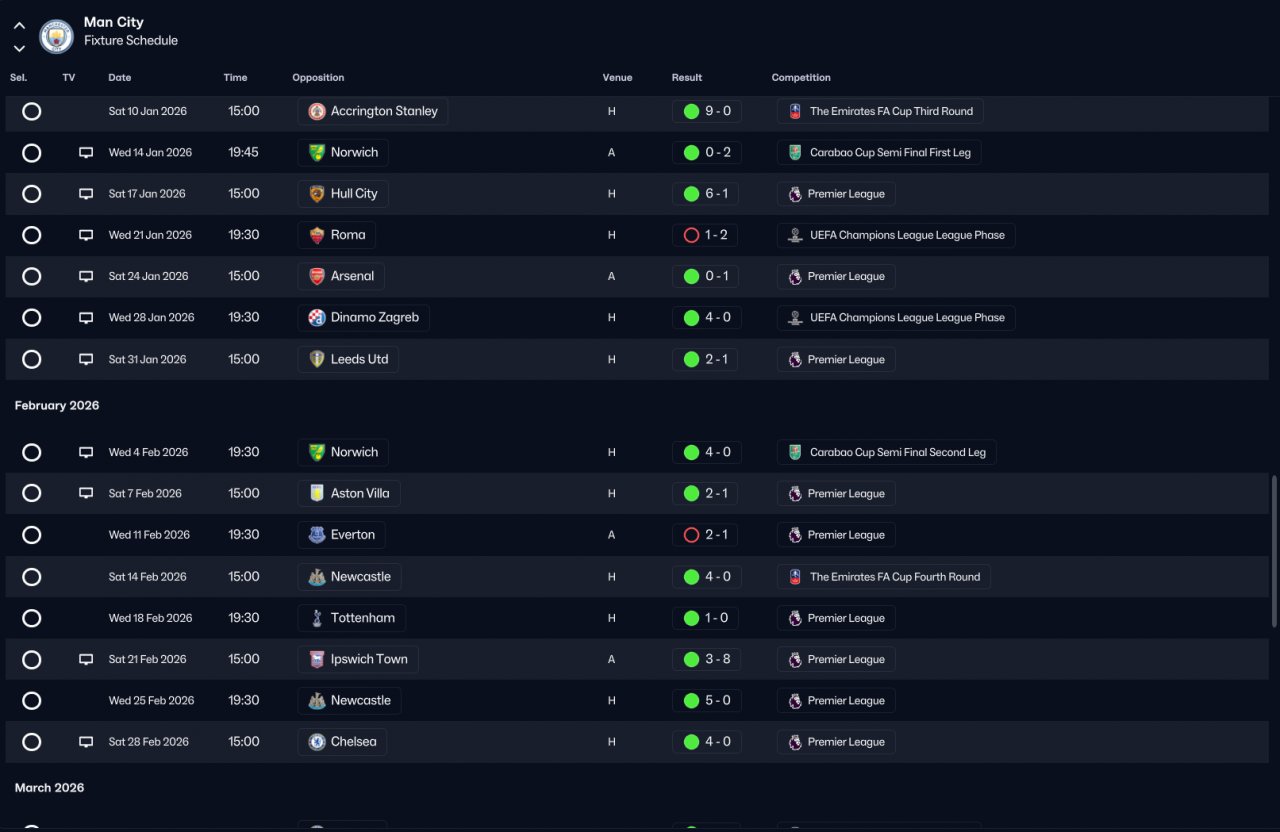The image size is (1280, 832).
Task: Click the Man City club crest icon
Action: pos(56,36)
